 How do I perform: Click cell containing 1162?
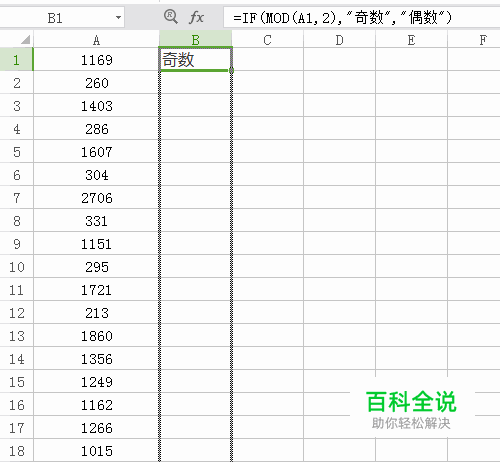coord(96,404)
